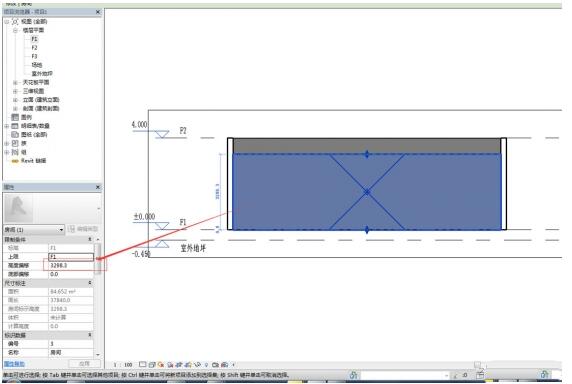The image size is (572, 384).
Task: Select the 图例 legends icon
Action: click(x=15, y=117)
